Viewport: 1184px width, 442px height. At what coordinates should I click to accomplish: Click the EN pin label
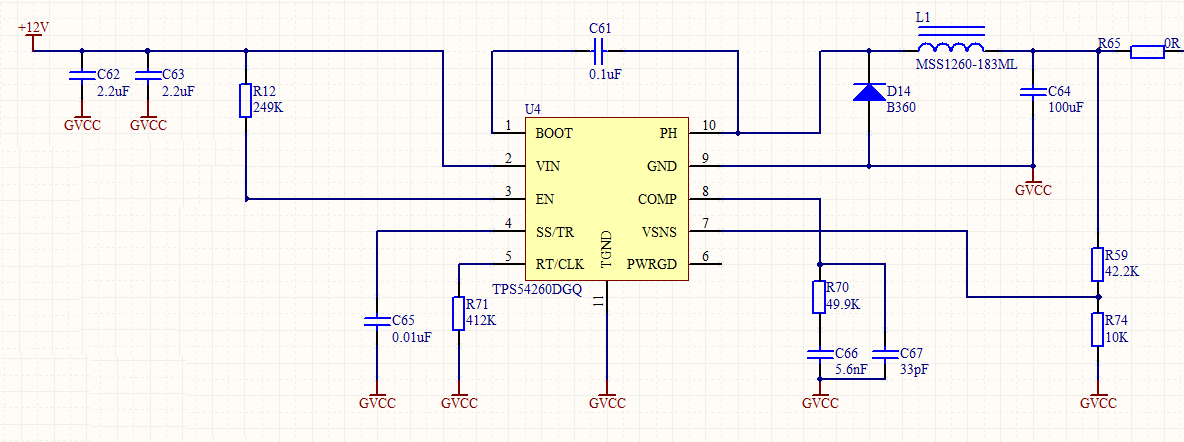544,199
